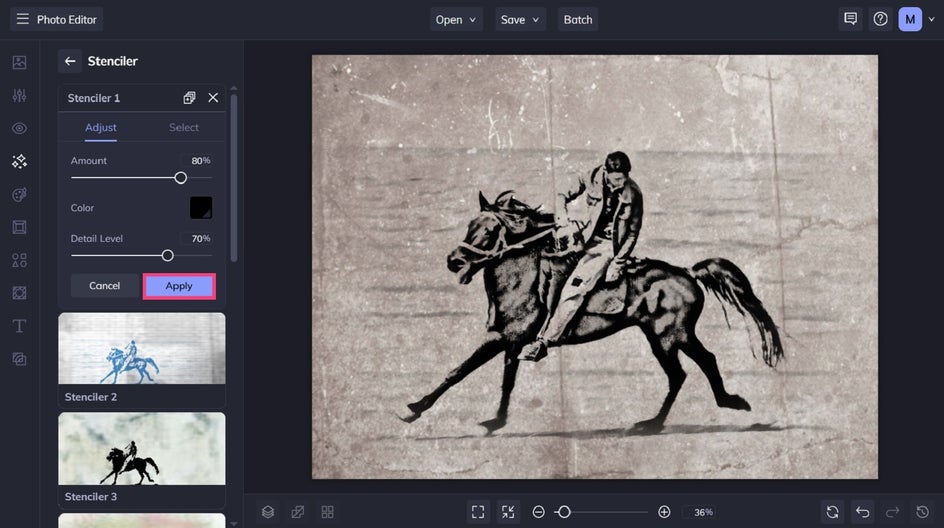Open the Open dropdown menu

(456, 19)
